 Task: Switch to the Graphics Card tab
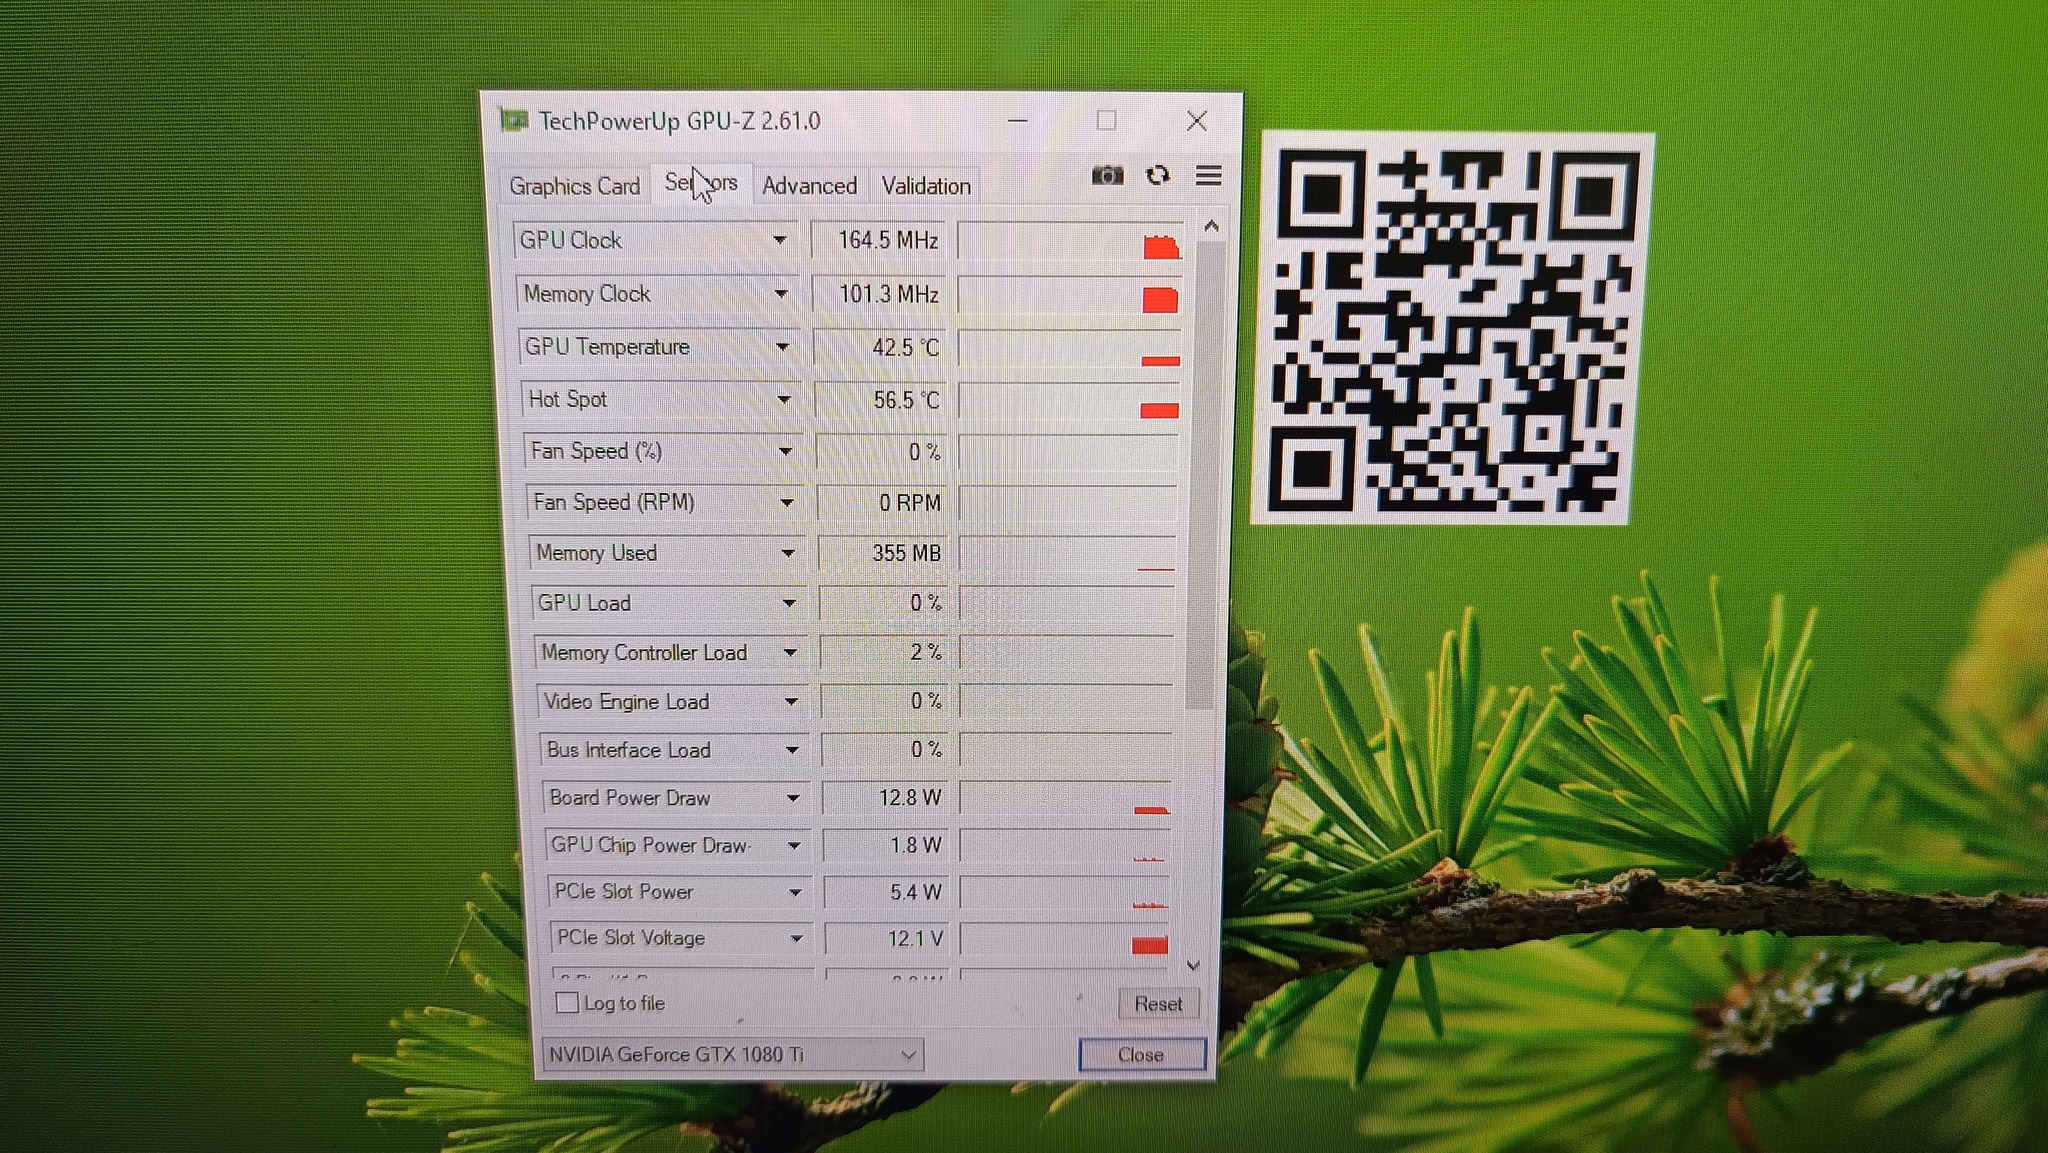pyautogui.click(x=574, y=186)
